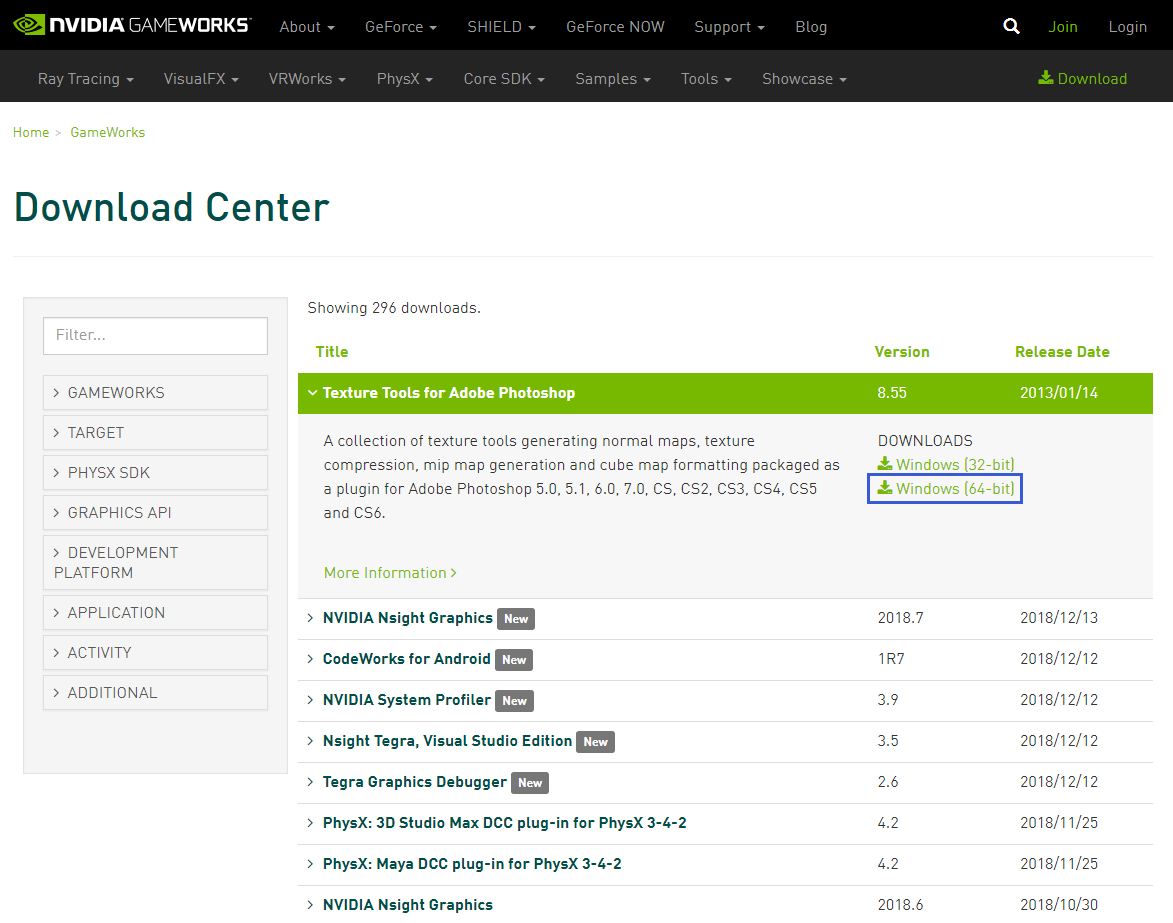Image resolution: width=1173 pixels, height=923 pixels.
Task: Expand the ACTIVITY filter category
Action: pyautogui.click(x=156, y=653)
